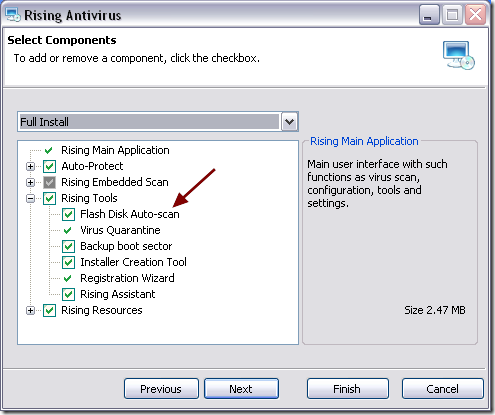This screenshot has height=415, width=495.
Task: Uncheck the Rising Assistant checkbox
Action: (68, 294)
